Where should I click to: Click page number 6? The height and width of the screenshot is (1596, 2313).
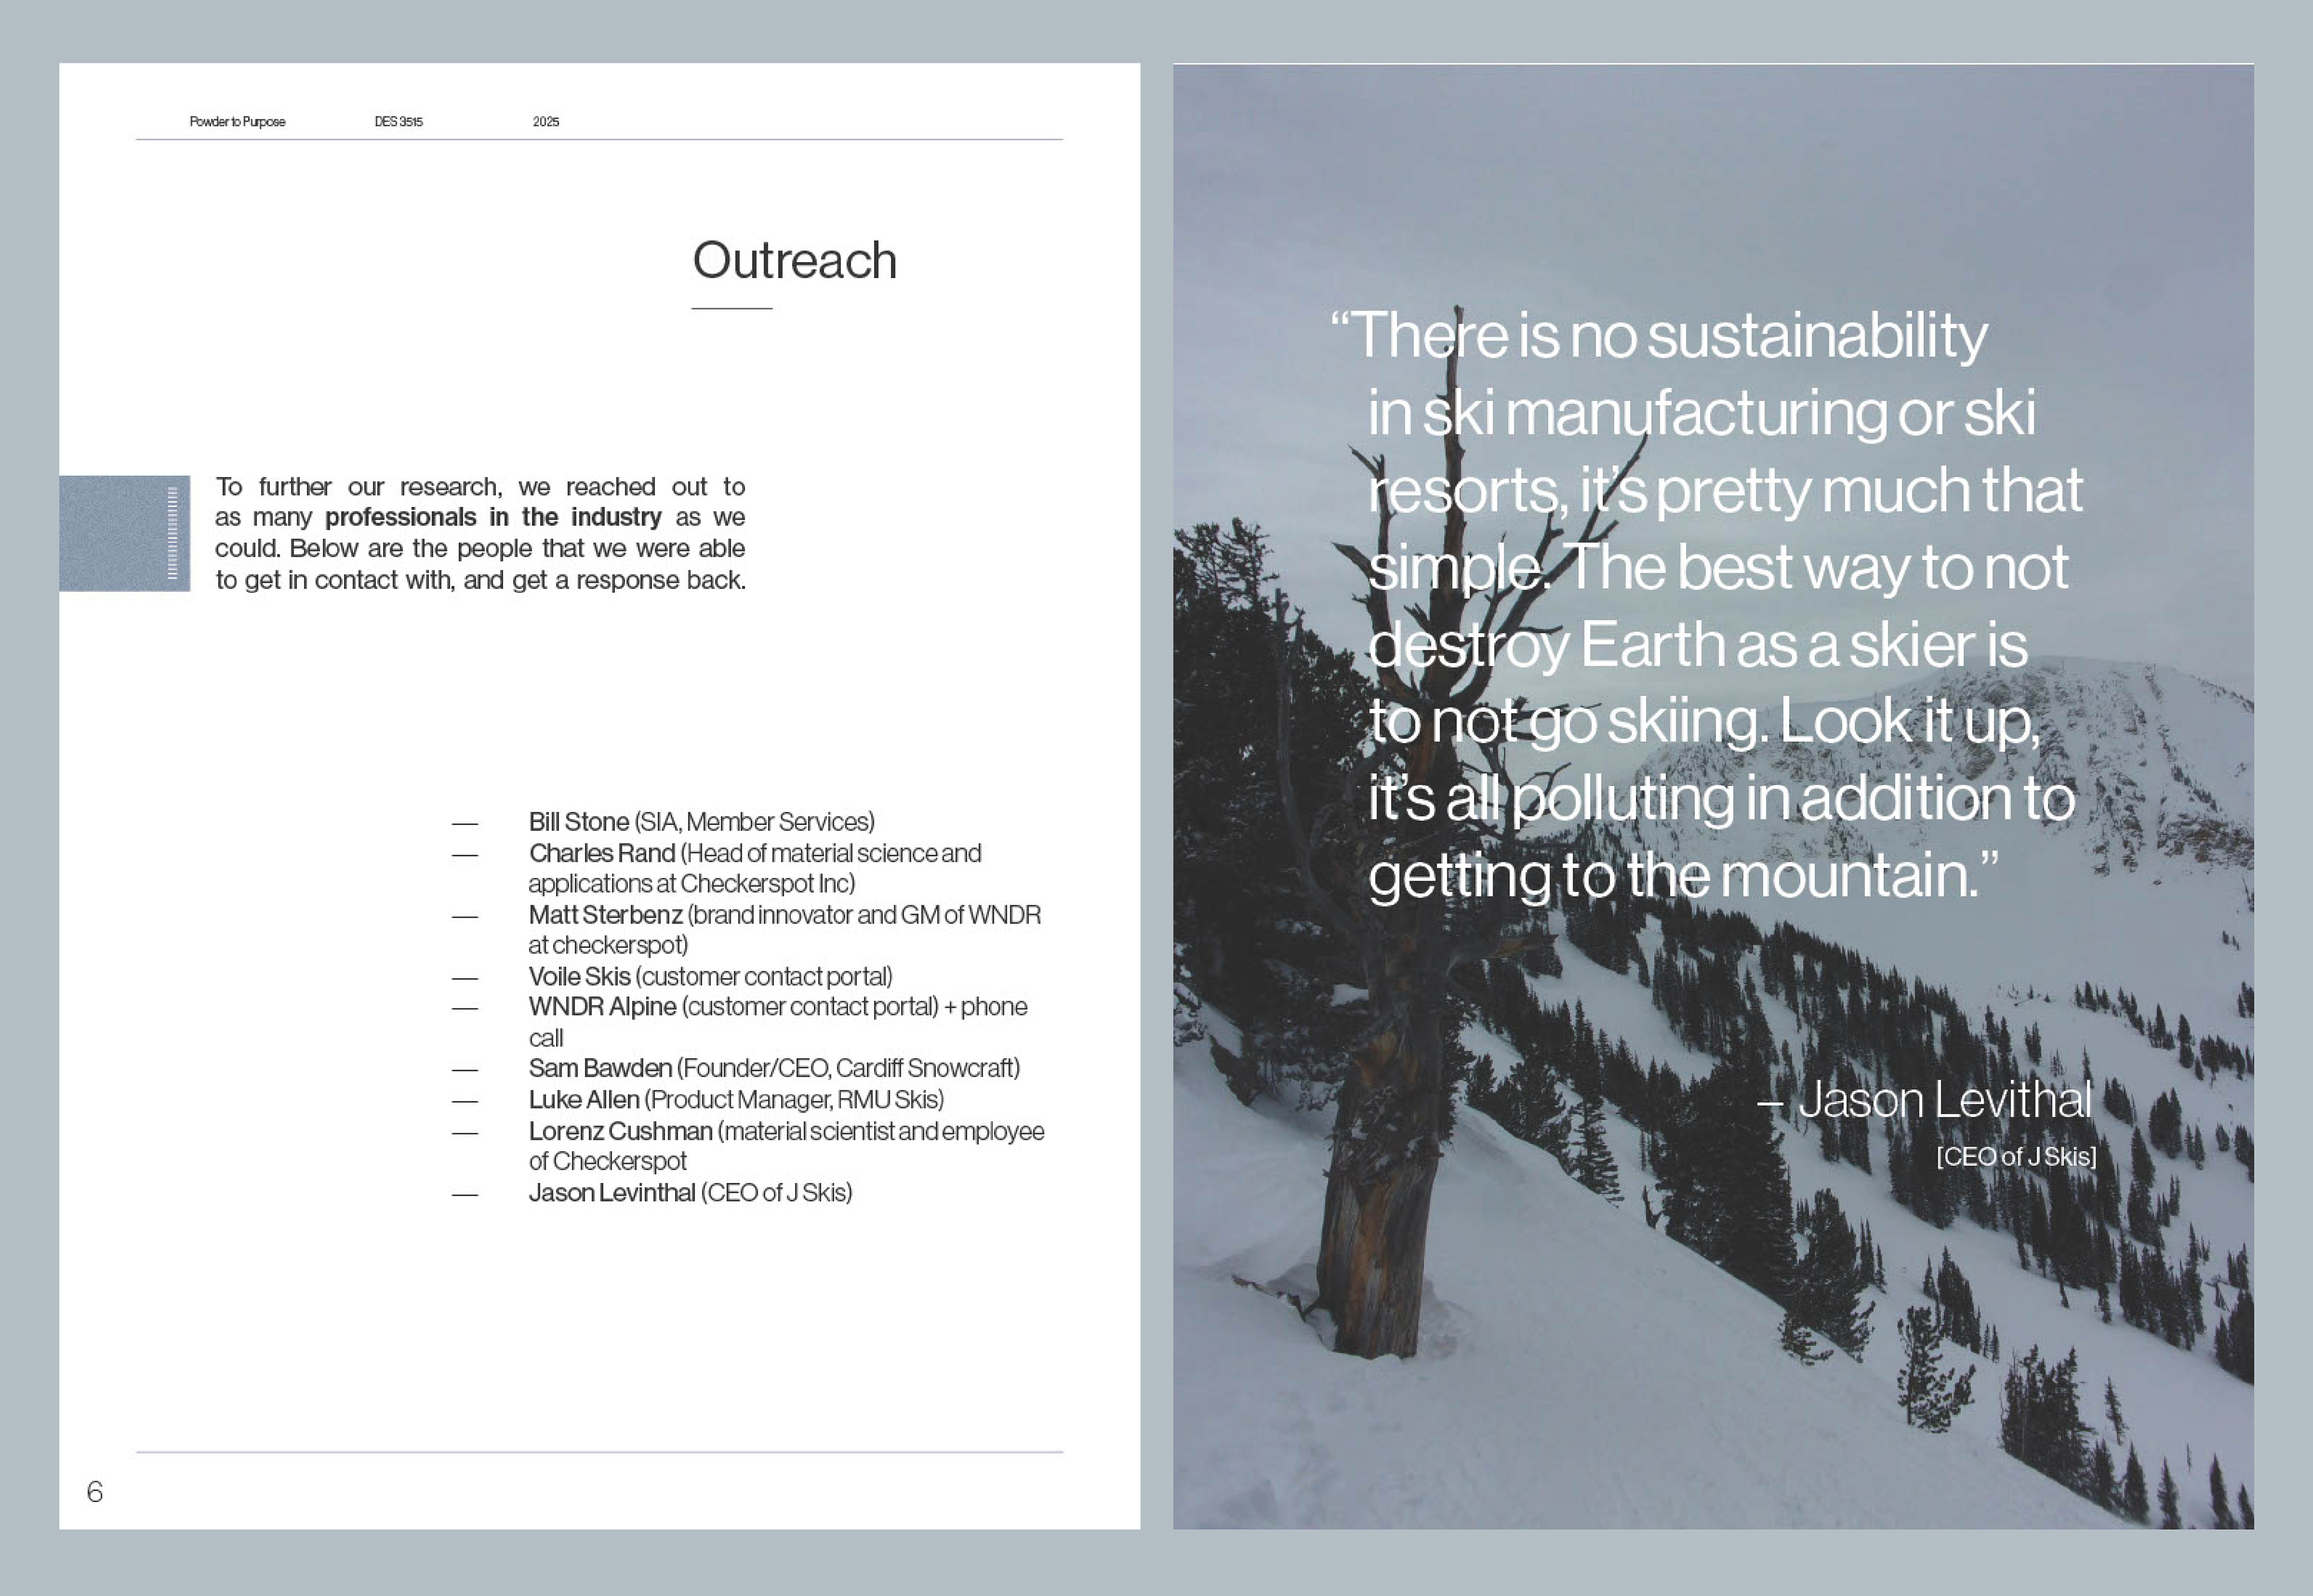95,1491
